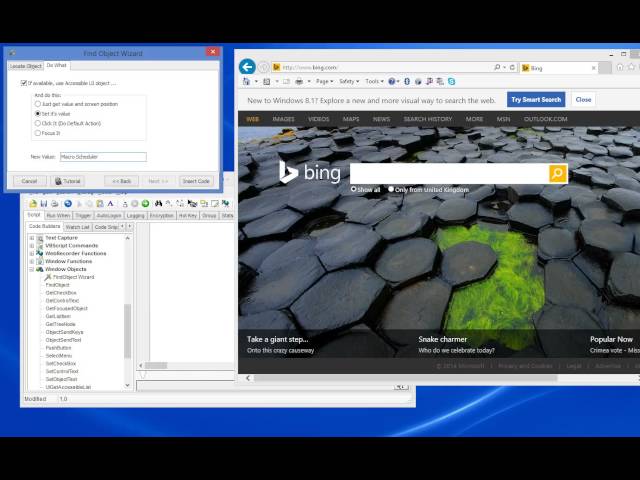Click the magnifier search icon in IE address bar
Screen dimensions: 640x480
coord(497,67)
